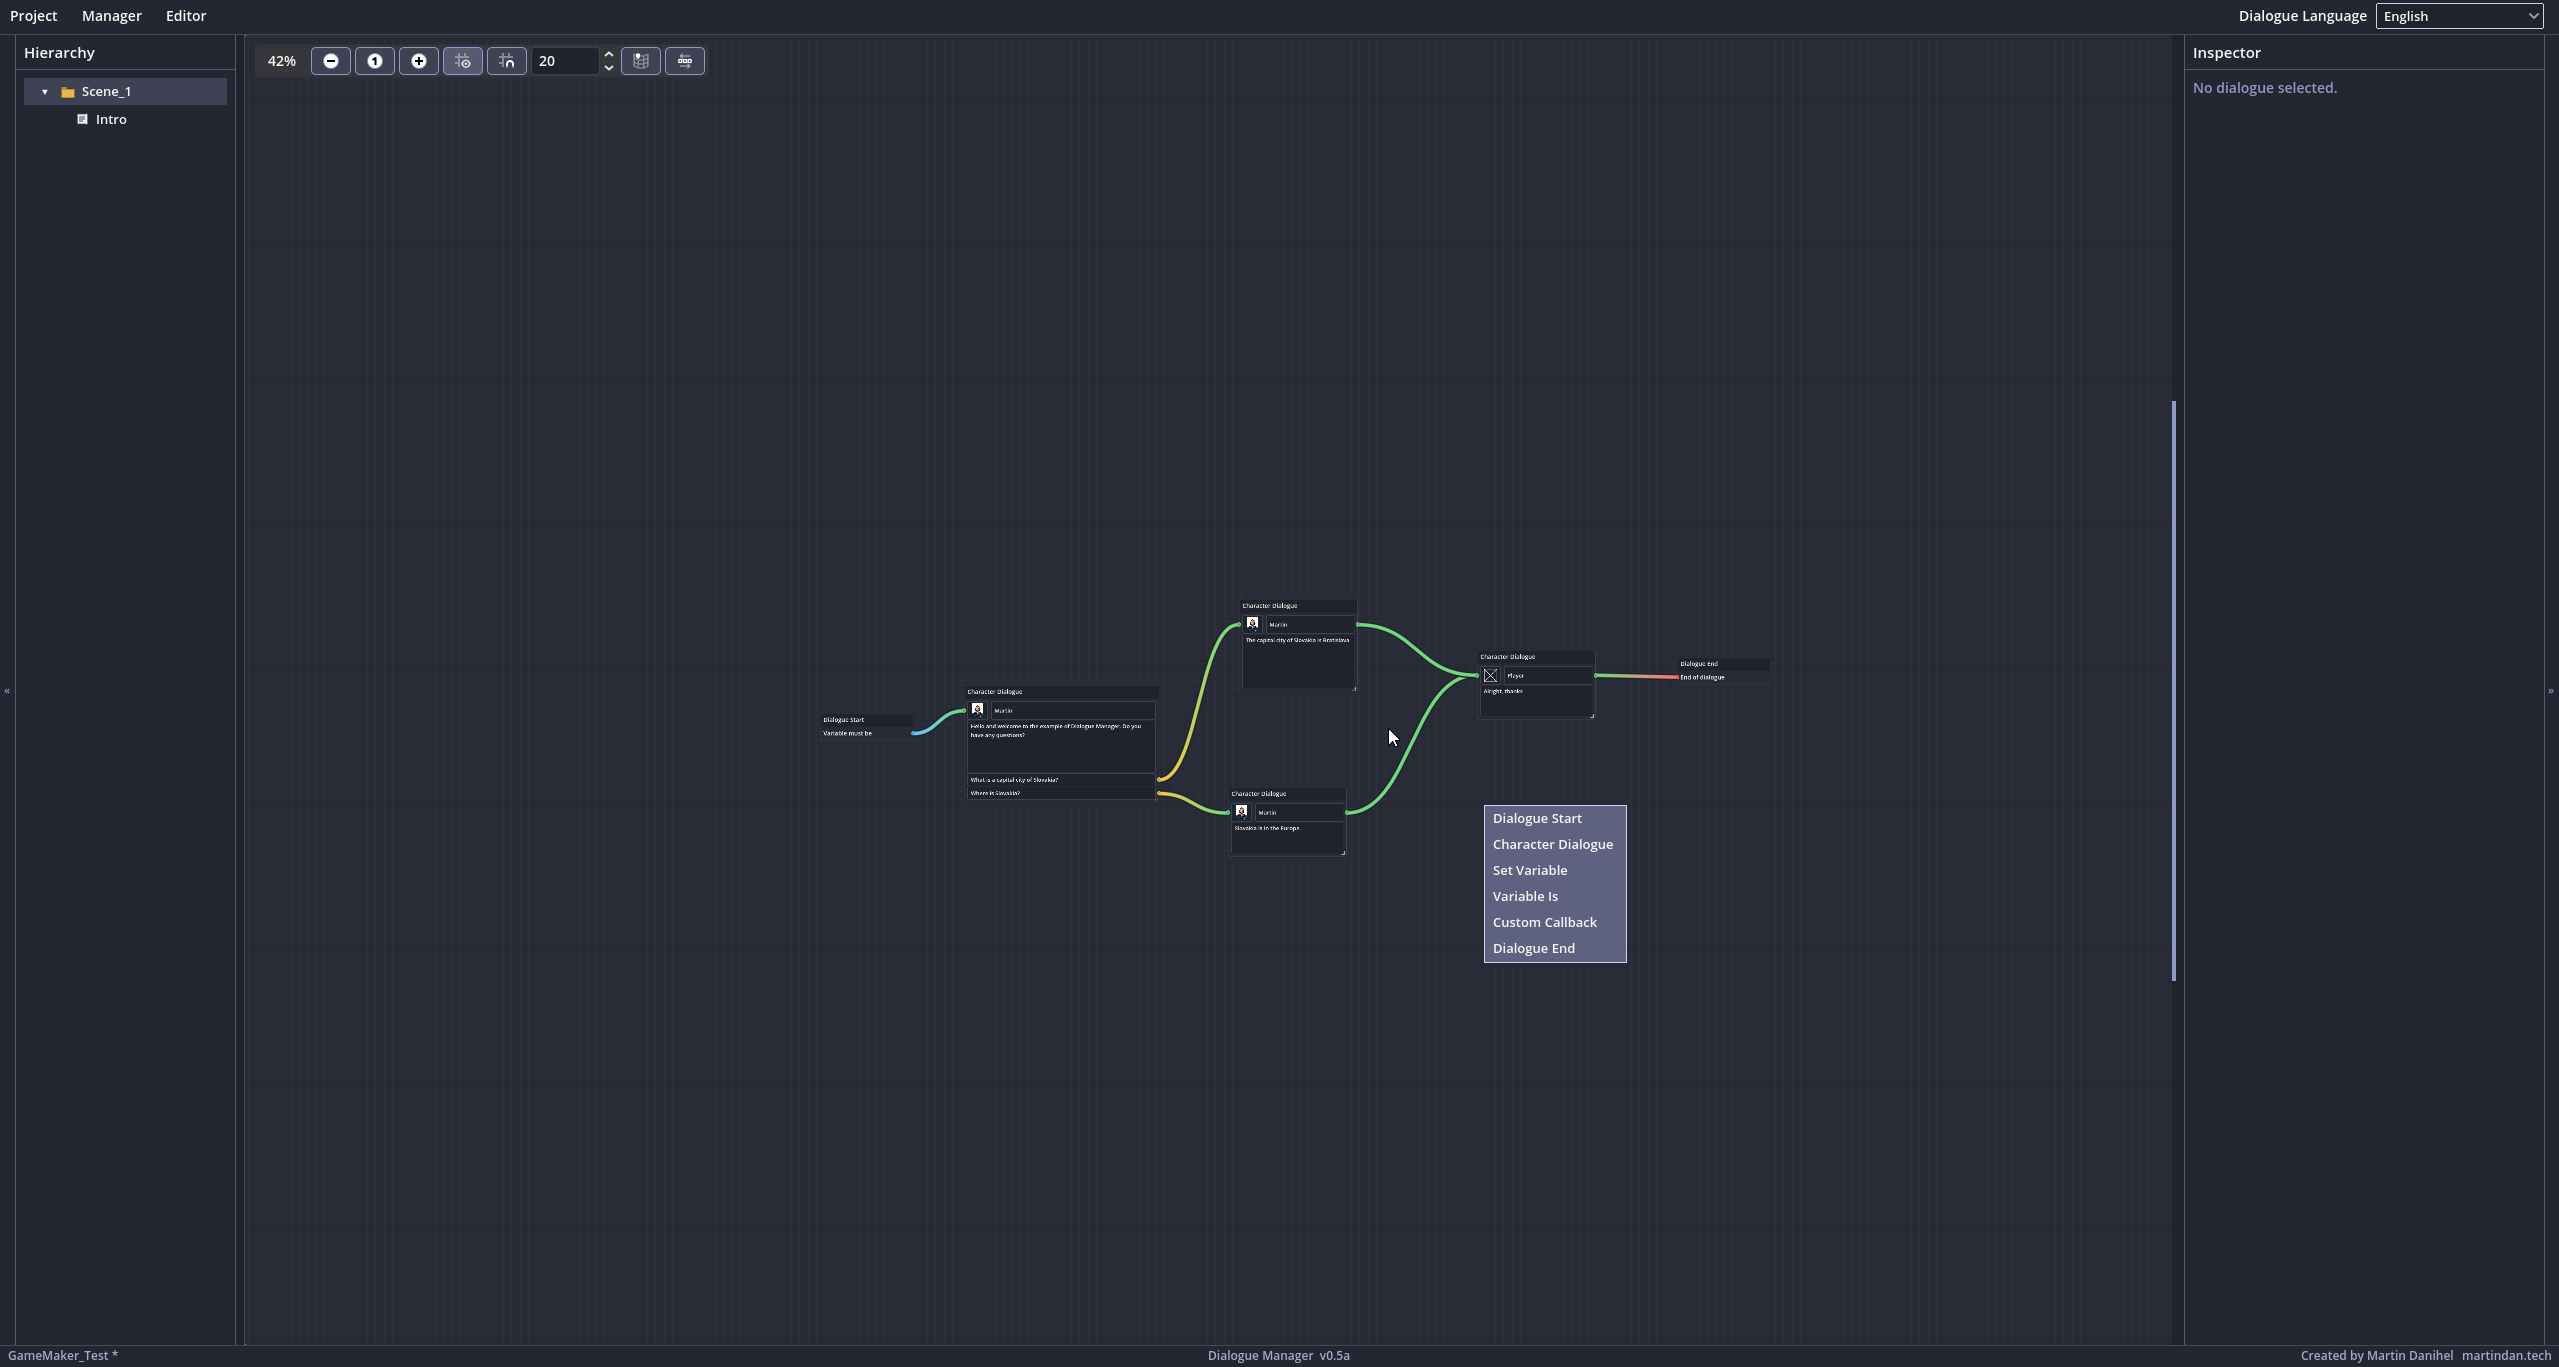
Task: Click the Dialogue End node title
Action: point(1699,664)
